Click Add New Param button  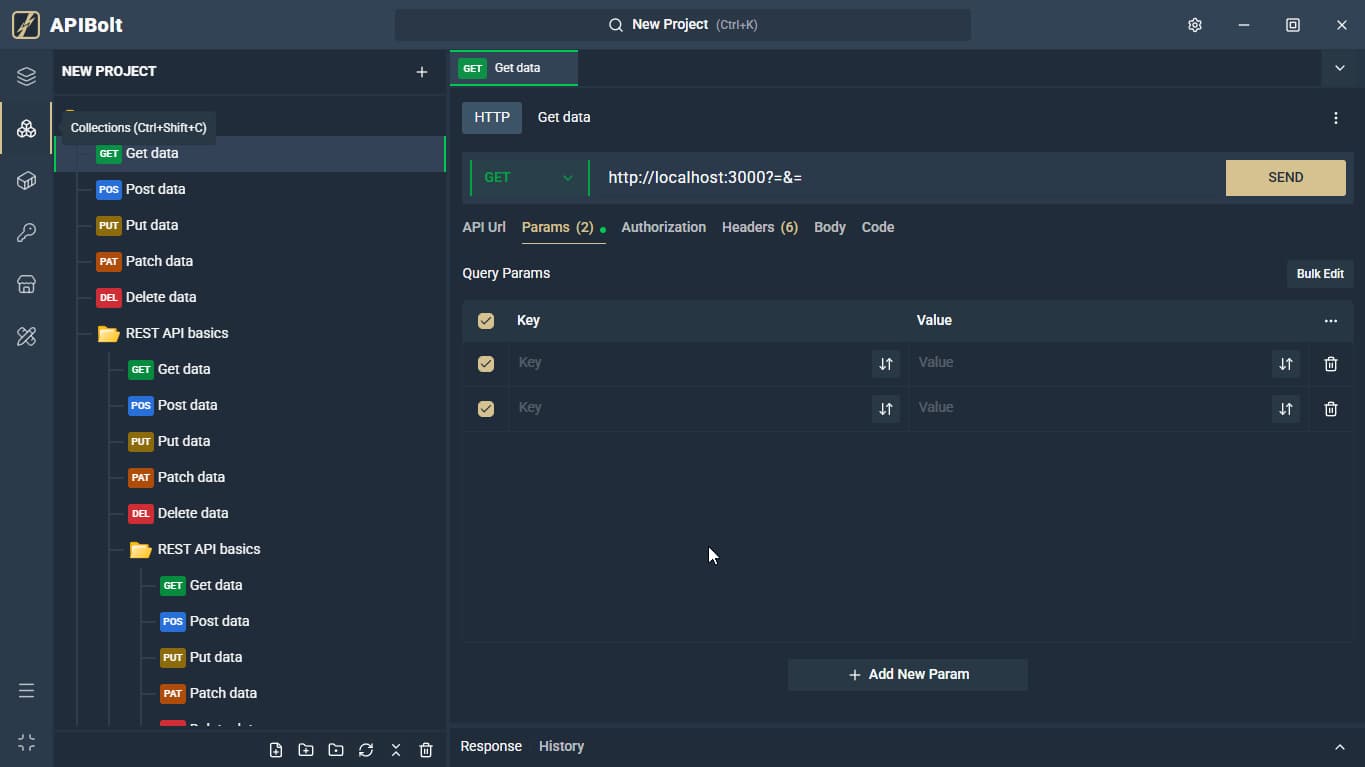908,675
